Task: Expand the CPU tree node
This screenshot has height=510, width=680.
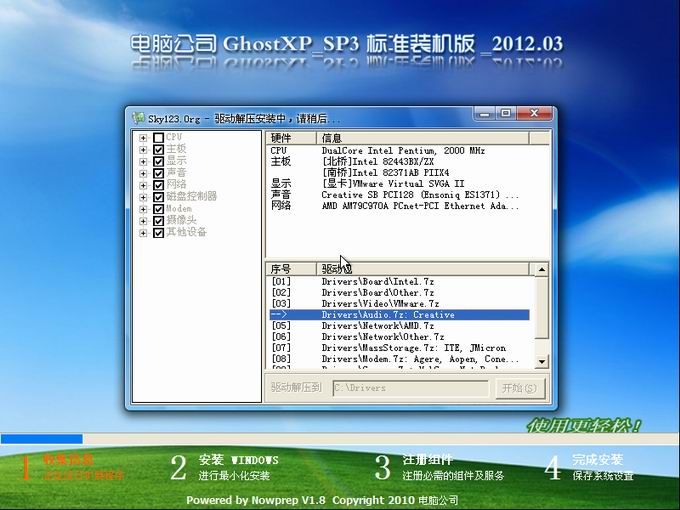Action: coord(143,138)
